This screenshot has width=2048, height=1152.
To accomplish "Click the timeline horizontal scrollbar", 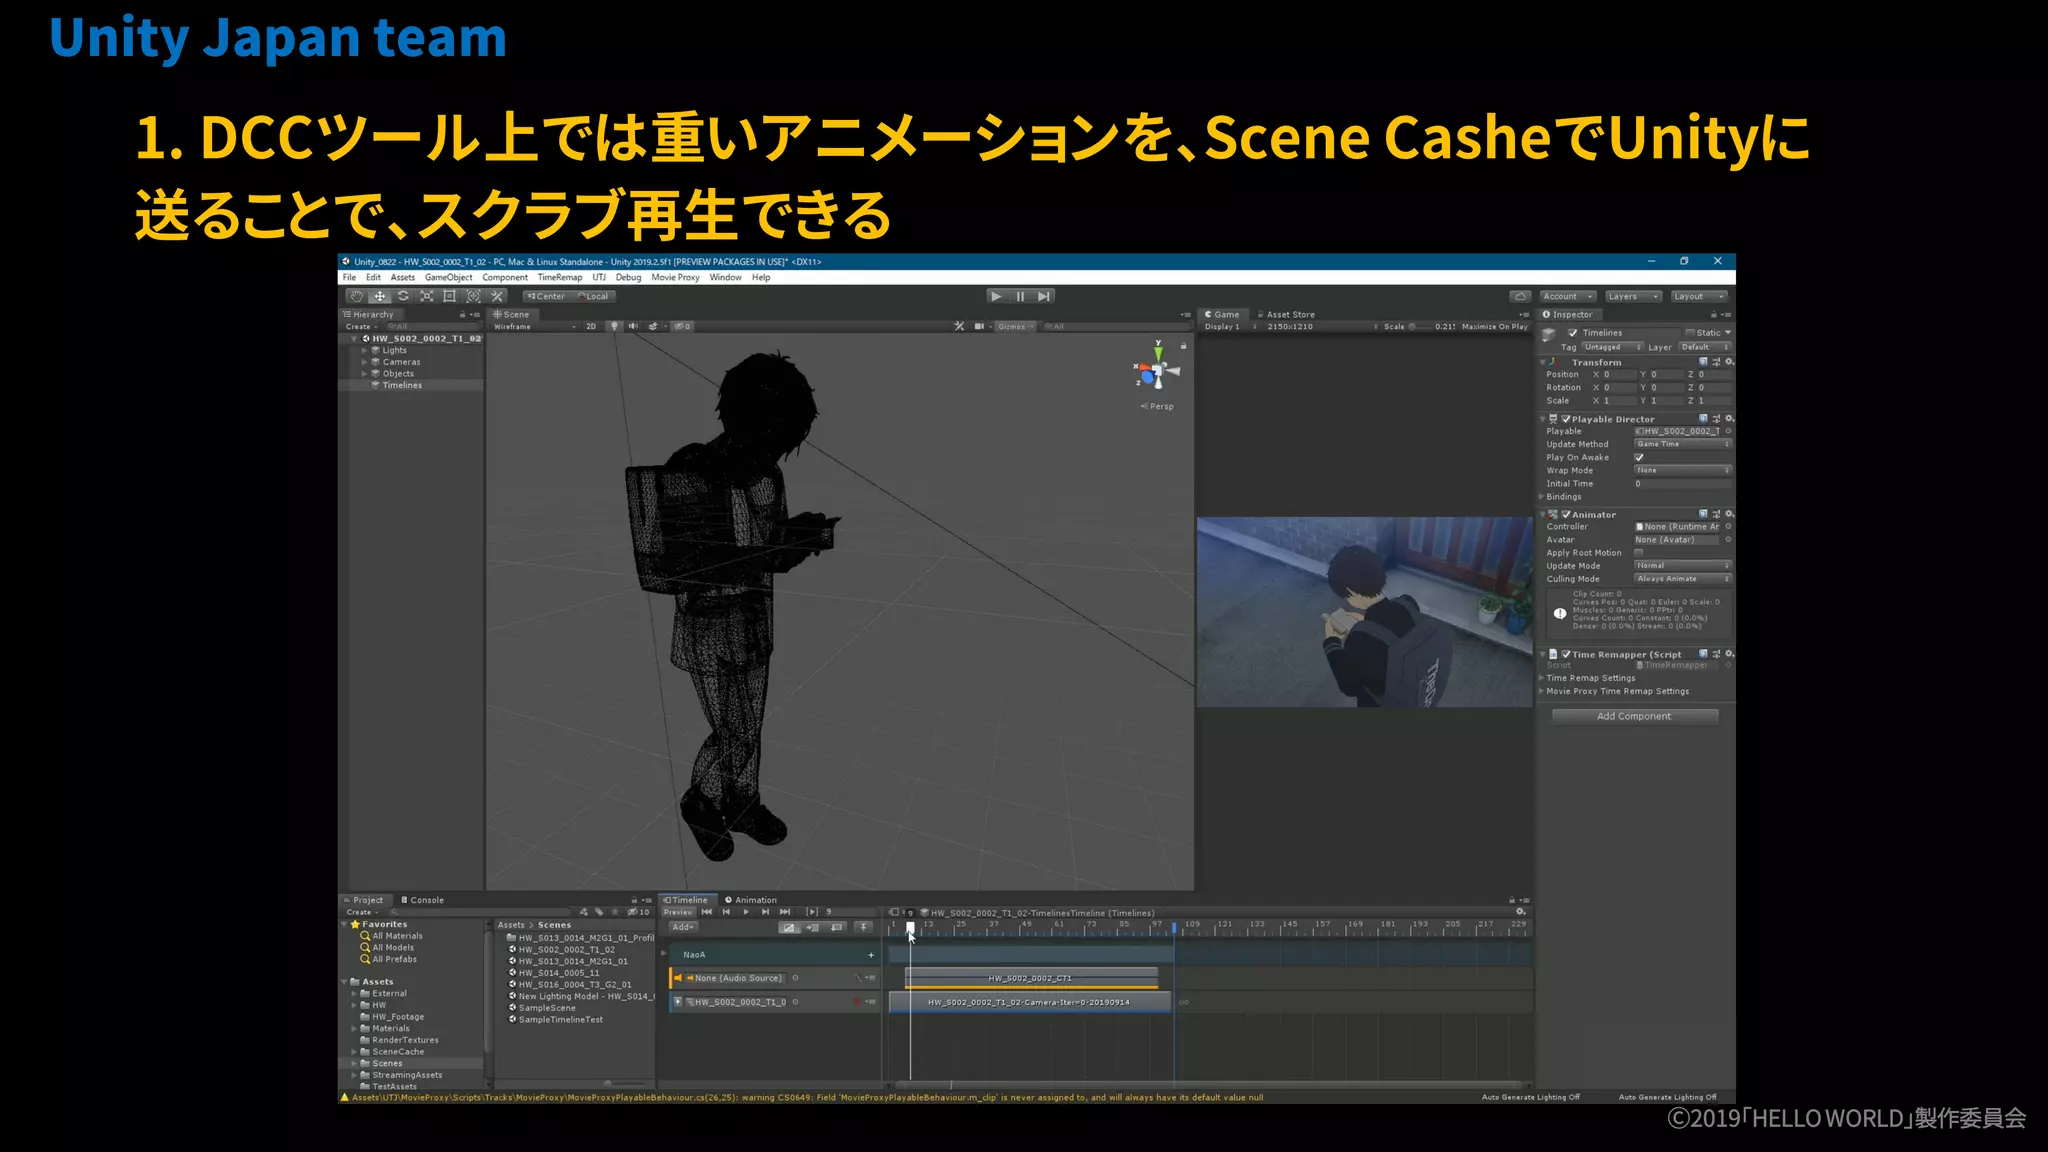I will pos(1209,1084).
